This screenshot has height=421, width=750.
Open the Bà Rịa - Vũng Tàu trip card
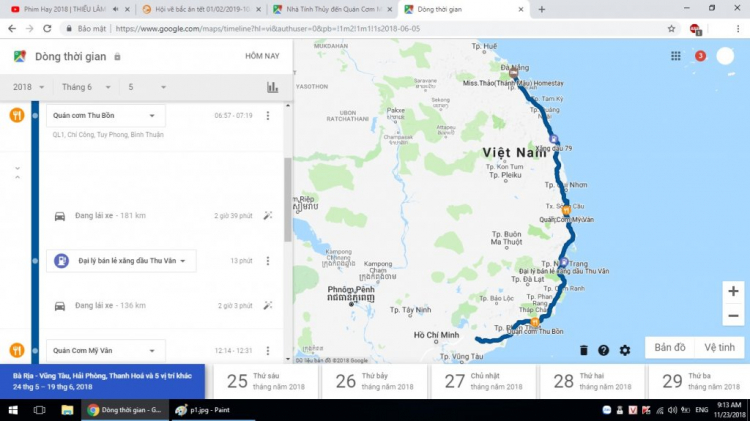coord(102,381)
